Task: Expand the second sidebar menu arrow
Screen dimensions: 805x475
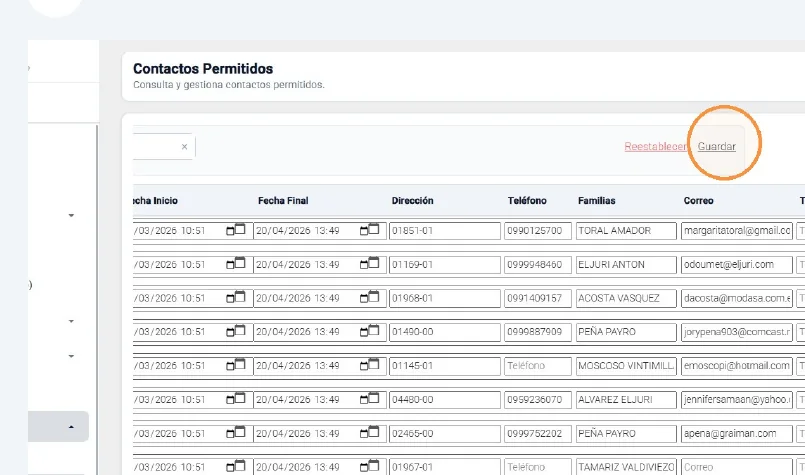Action: point(71,321)
